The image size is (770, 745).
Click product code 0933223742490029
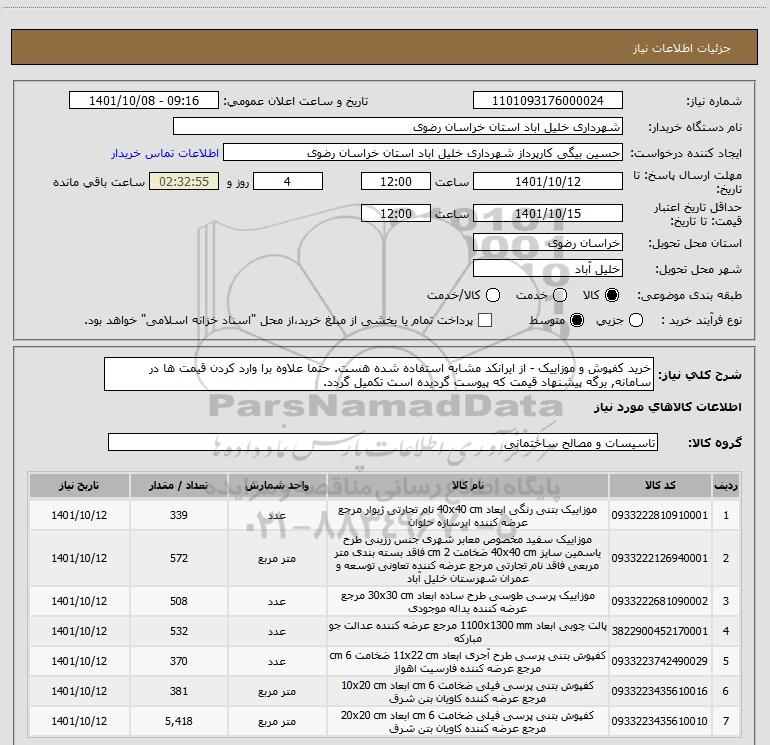[x=660, y=661]
